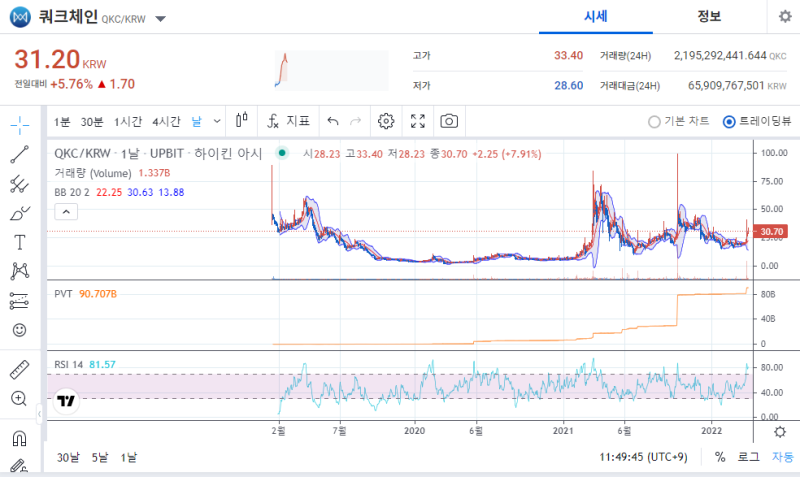
Task: Expand the QKC/KRW market selector arrow
Action: point(160,19)
